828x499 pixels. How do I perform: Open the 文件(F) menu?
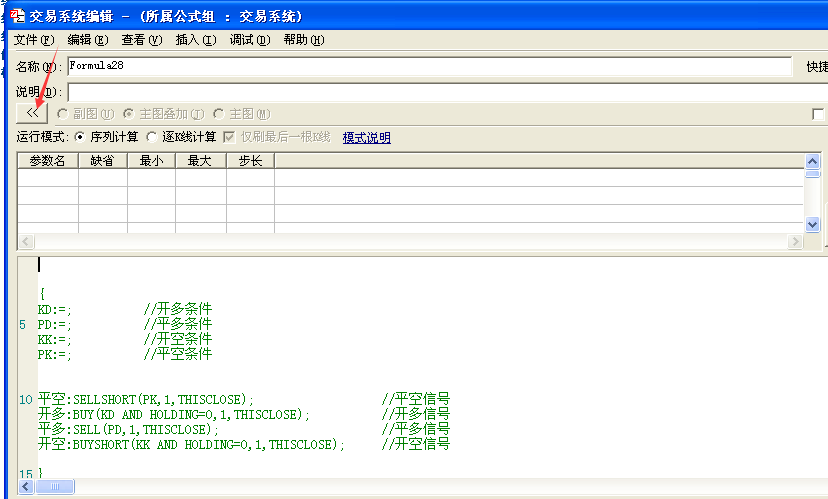click(34, 40)
